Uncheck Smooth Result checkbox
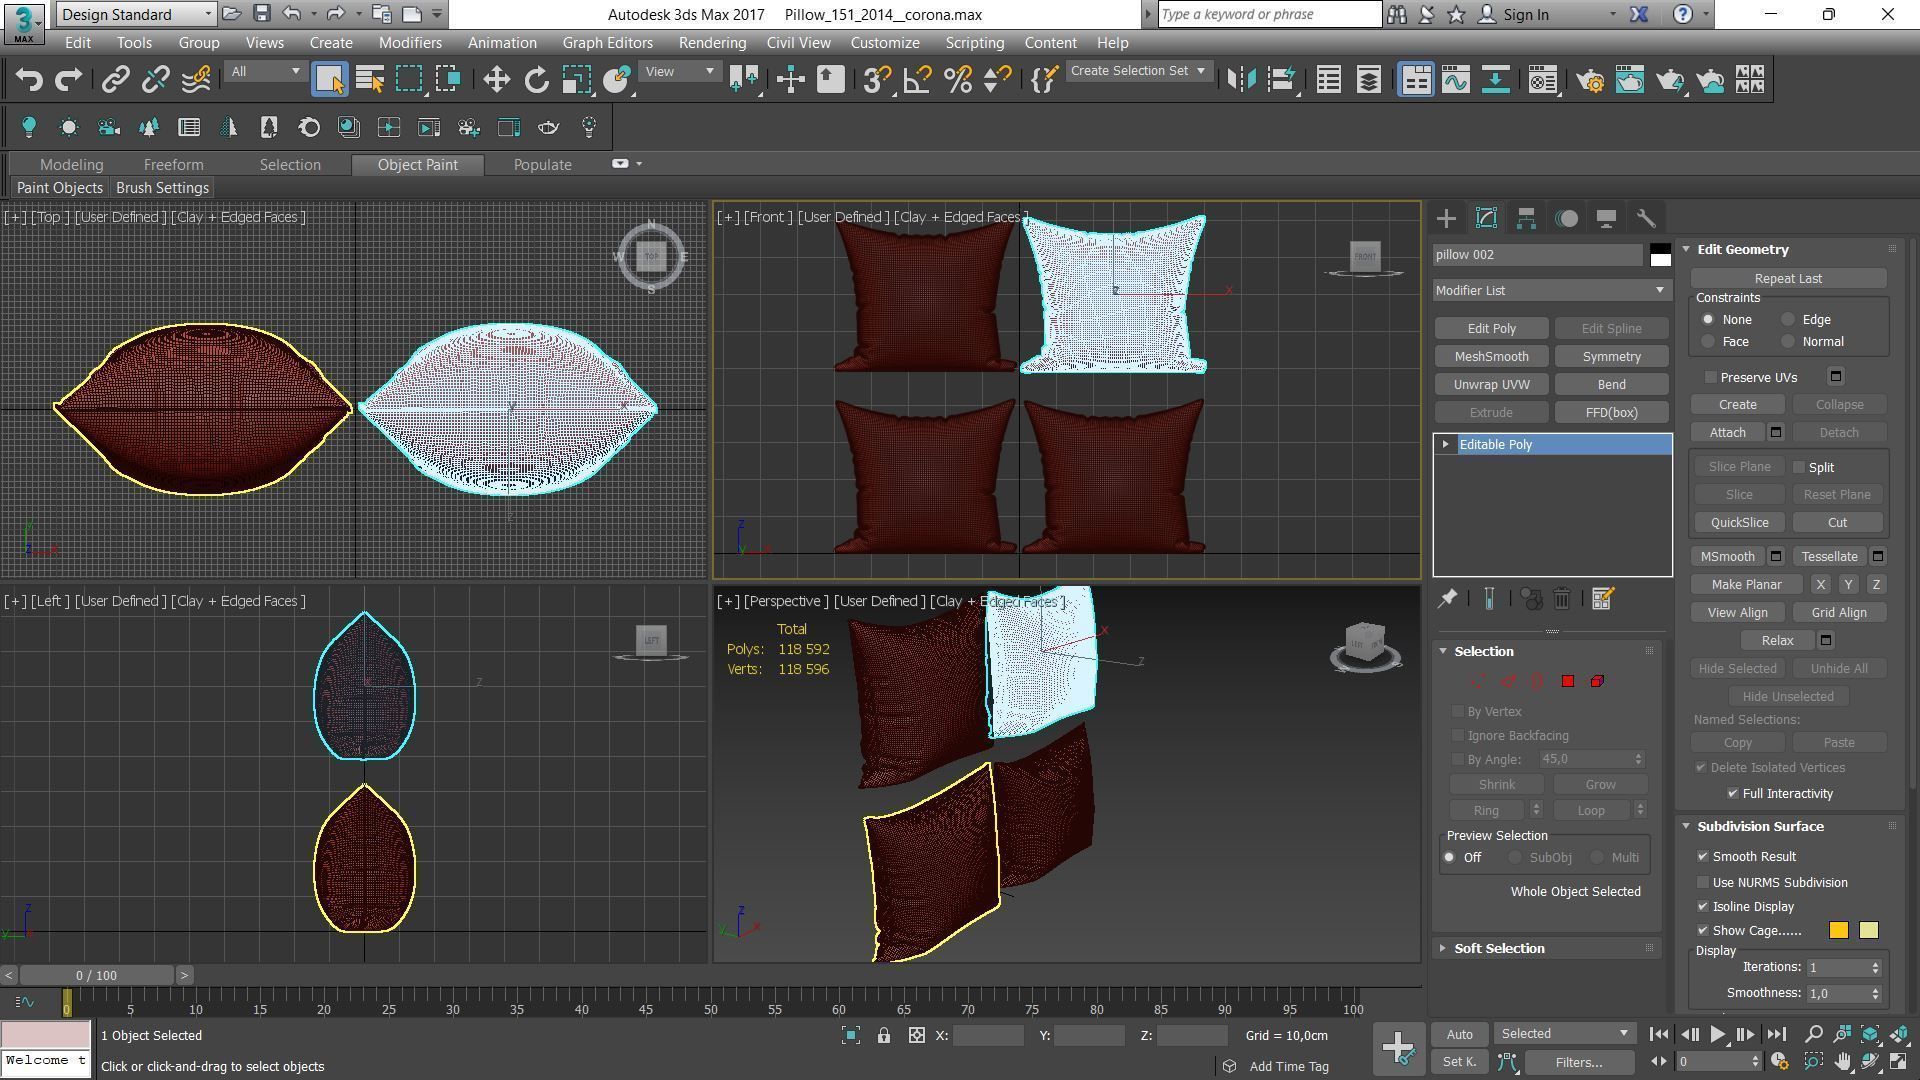 pos(1703,857)
